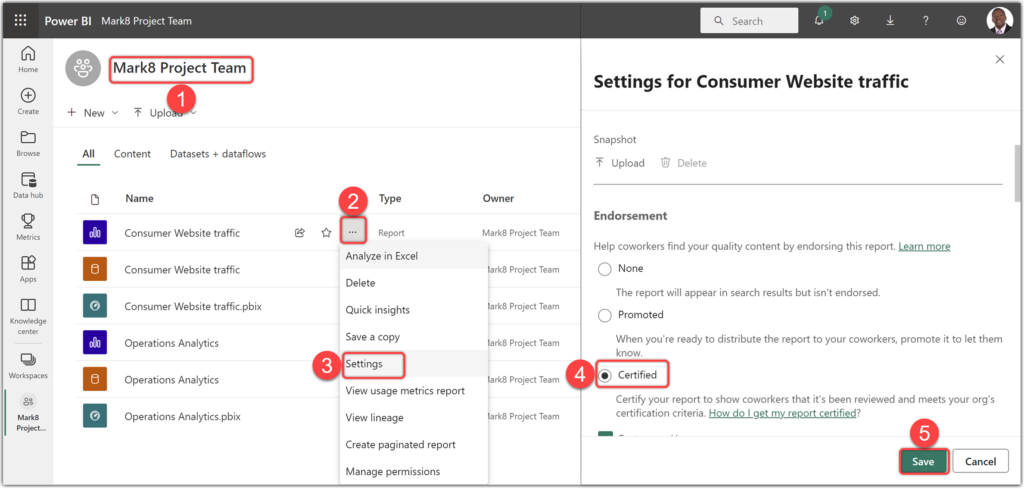
Task: Open the app launcher waffle icon
Action: [20, 20]
